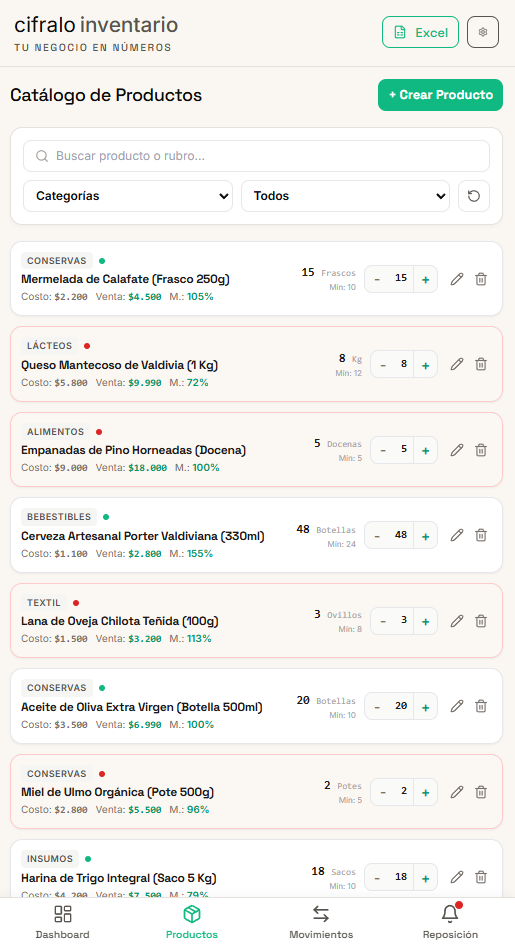This screenshot has height=946, width=515.
Task: Export inventory with the Excel button
Action: (x=420, y=32)
